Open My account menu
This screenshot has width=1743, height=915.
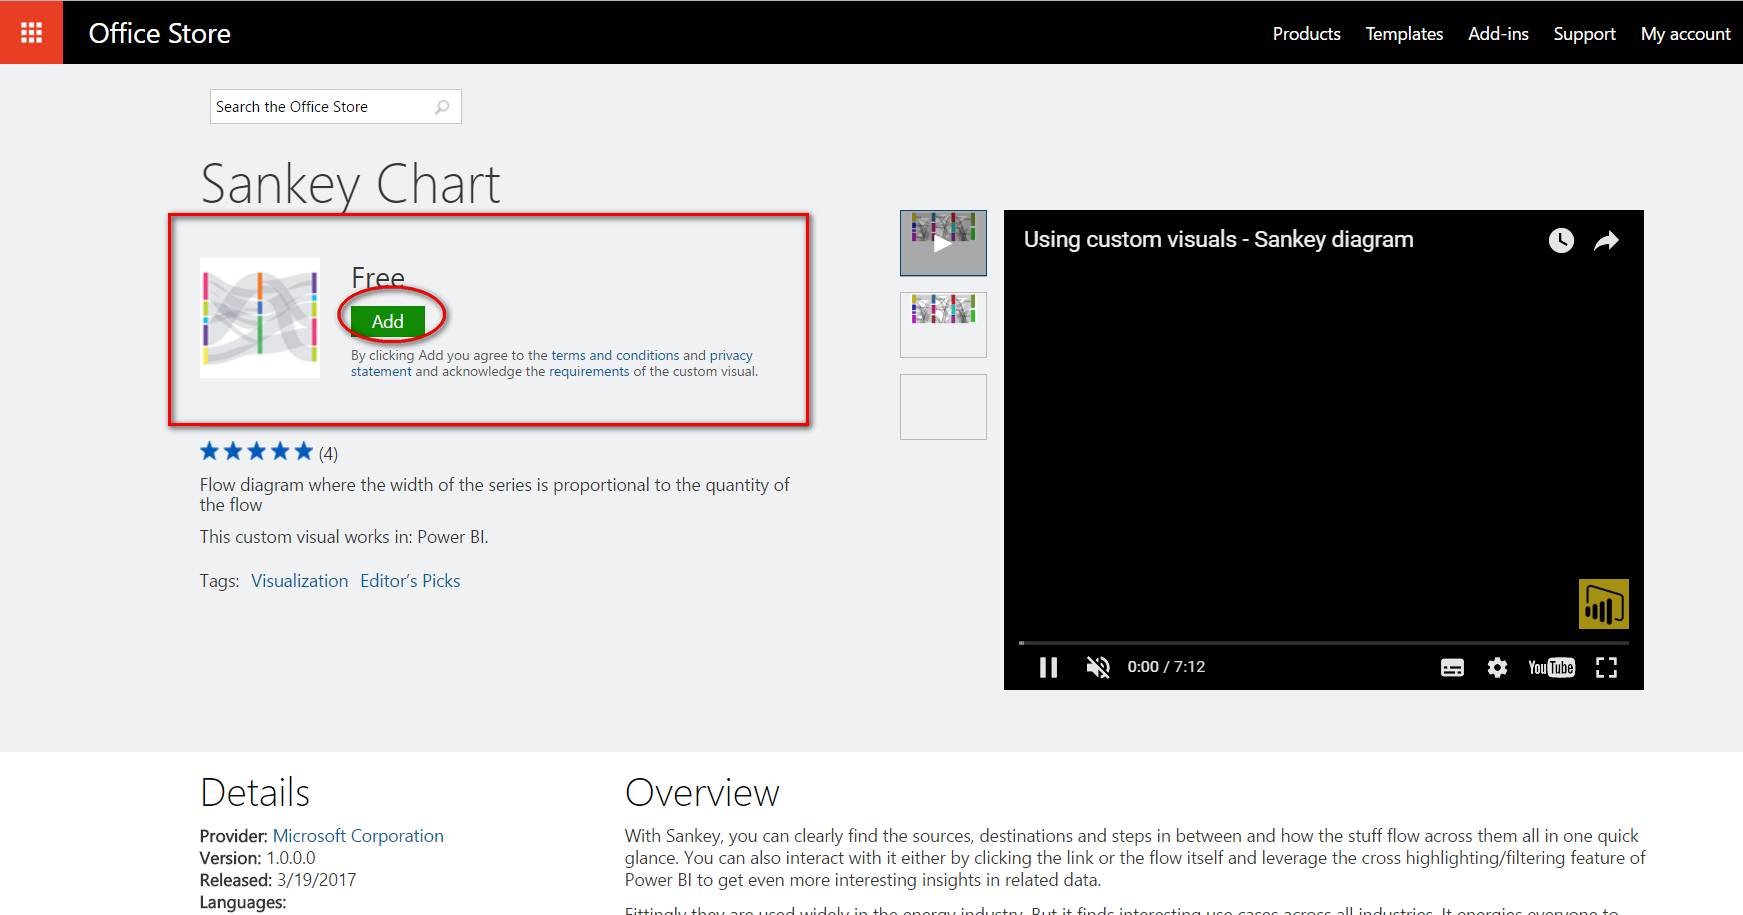coord(1685,33)
